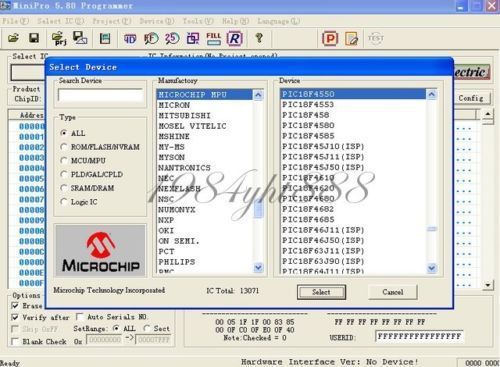Screen dimensions: 500x367
Task: Click the toolbar icon right of chip icon
Action: [x=130, y=39]
